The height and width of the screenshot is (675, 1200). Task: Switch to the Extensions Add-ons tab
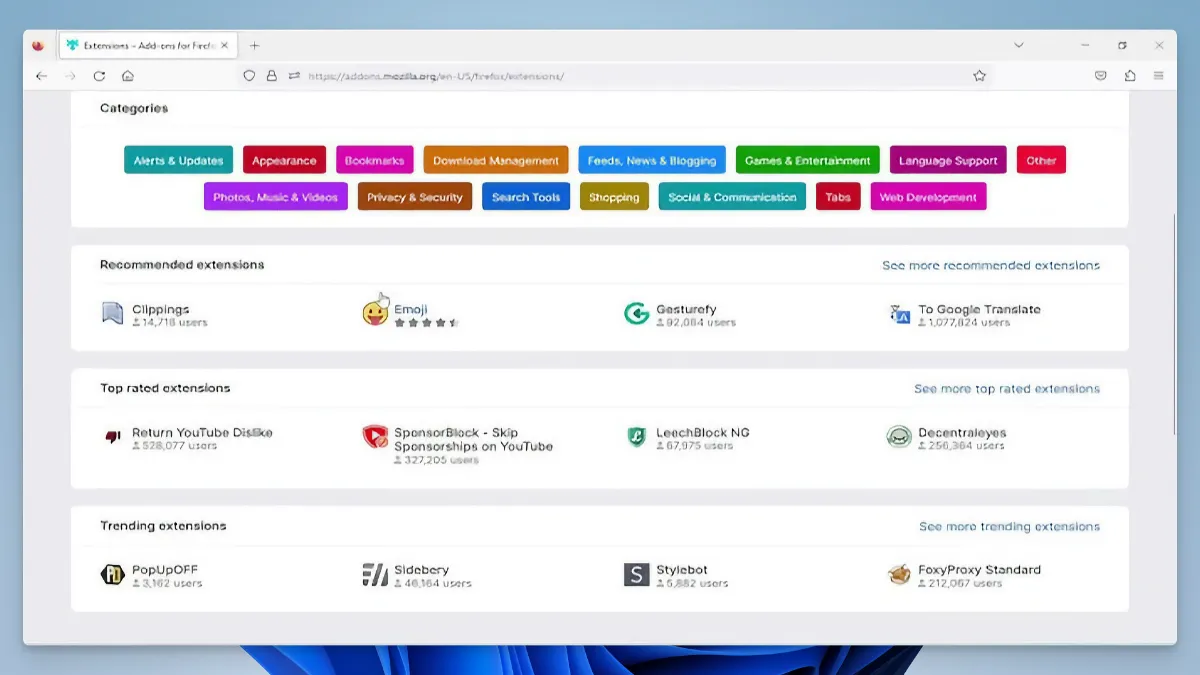click(x=140, y=46)
